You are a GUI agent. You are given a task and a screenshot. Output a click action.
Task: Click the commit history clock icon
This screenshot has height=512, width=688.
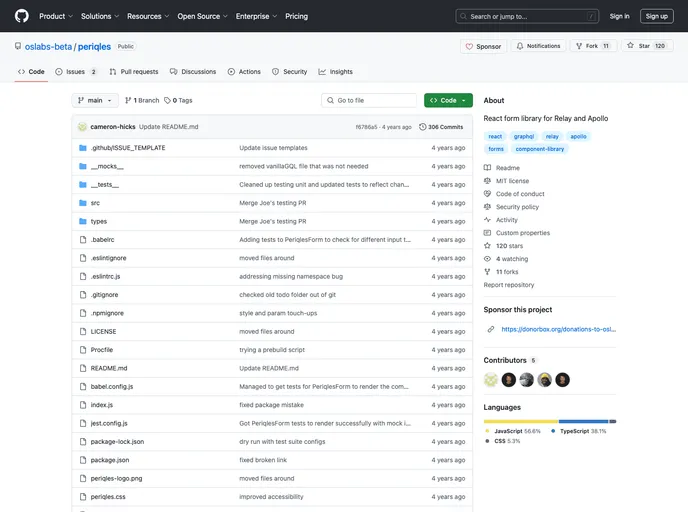(423, 127)
